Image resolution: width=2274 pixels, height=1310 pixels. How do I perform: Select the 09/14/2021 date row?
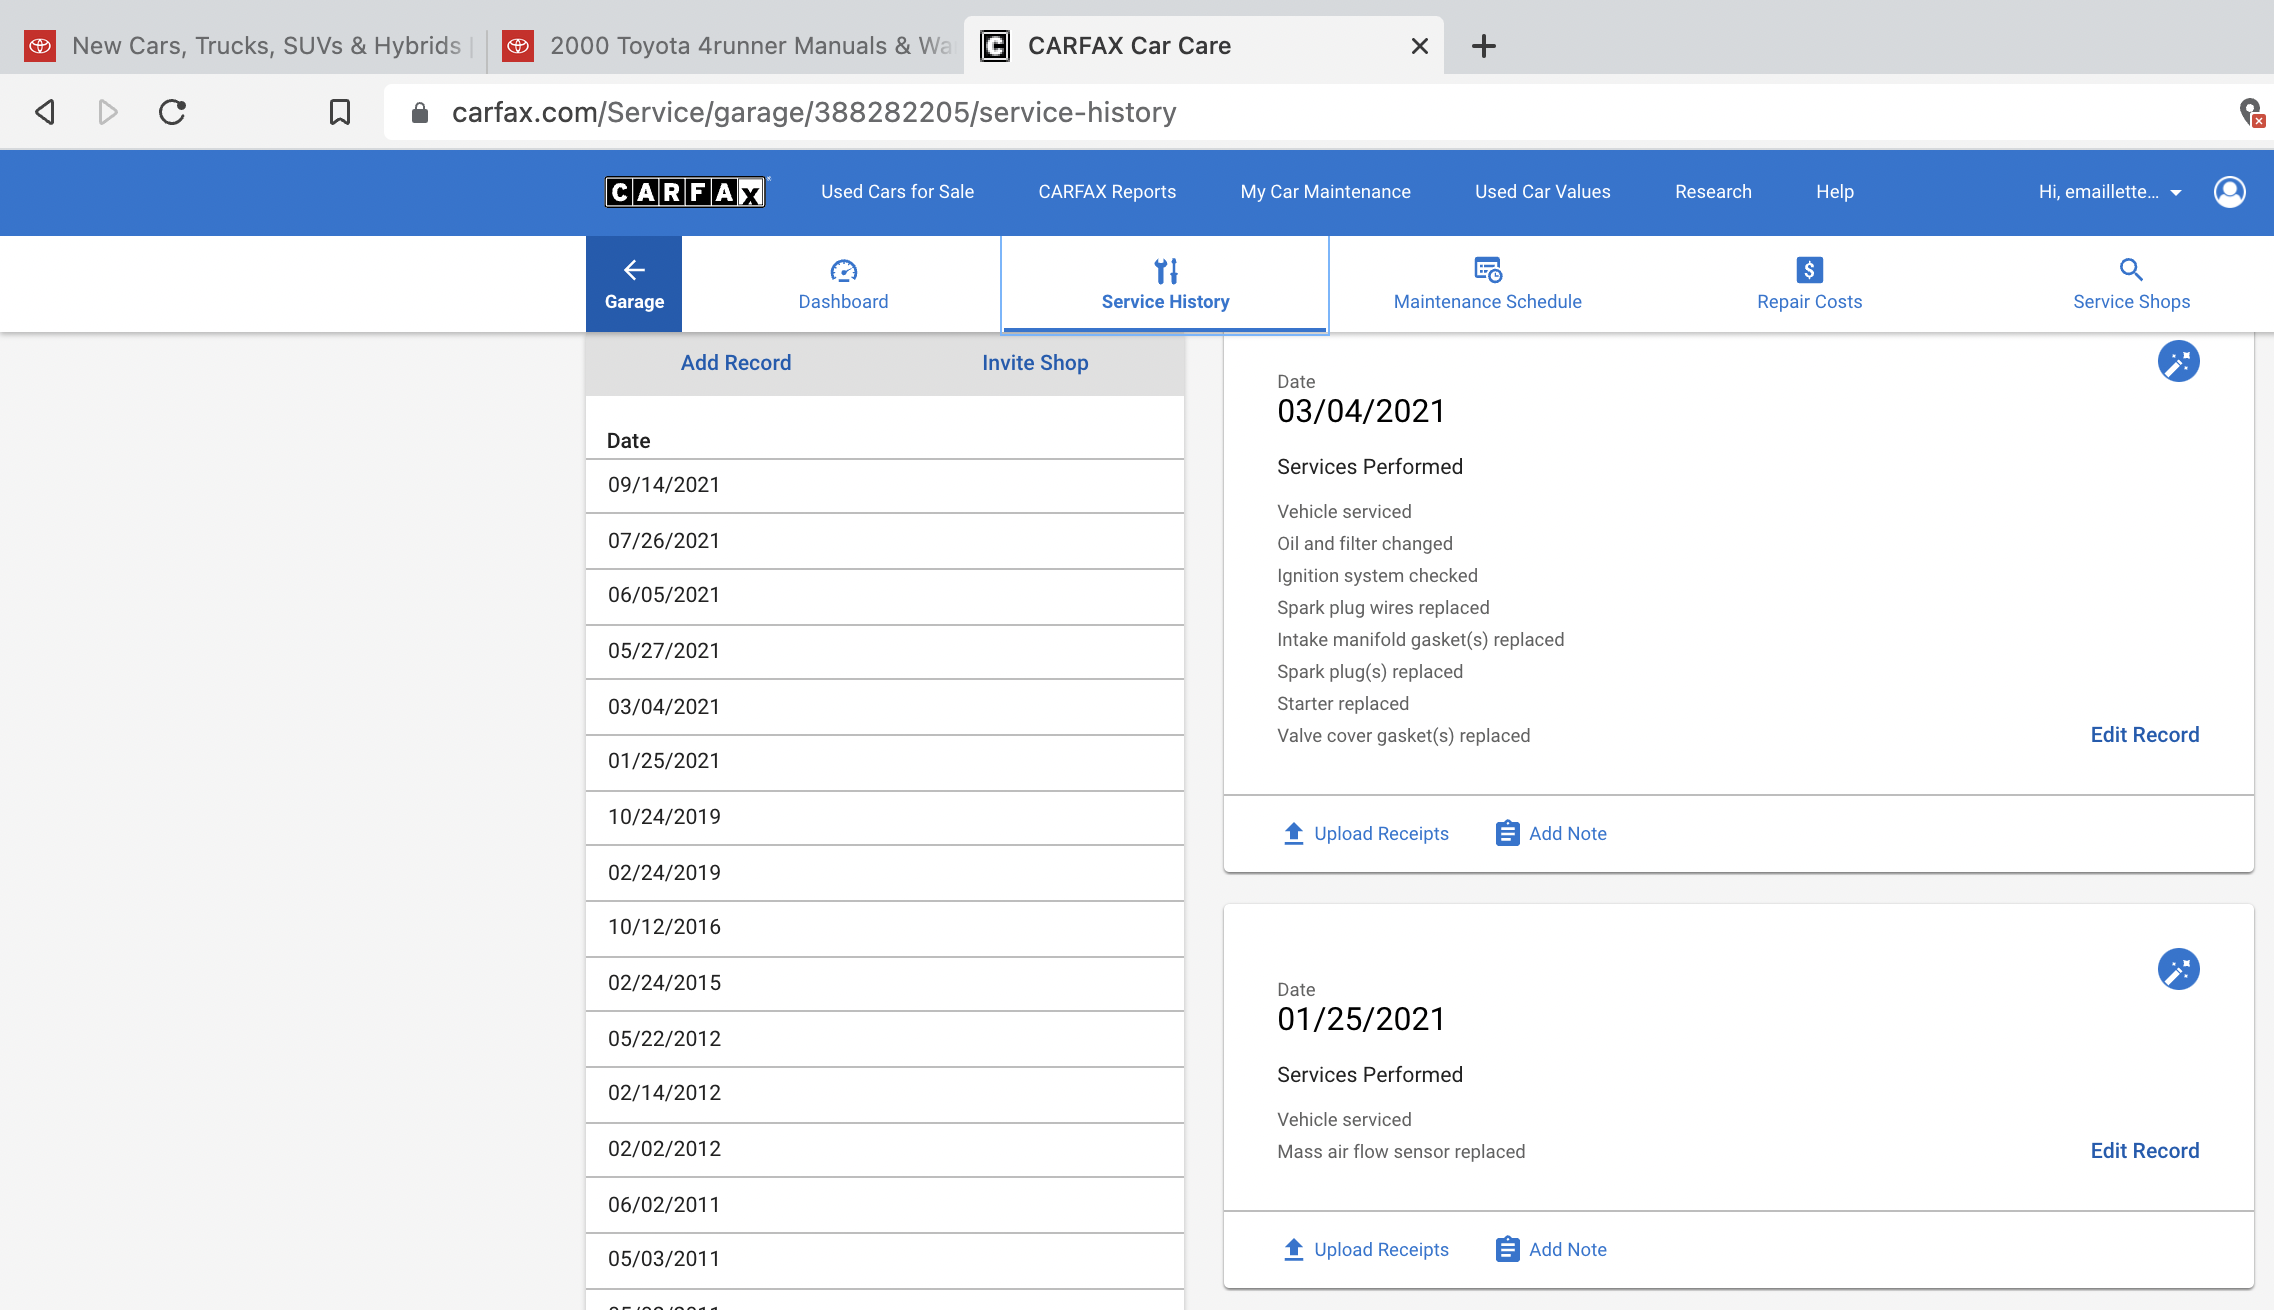(x=885, y=486)
